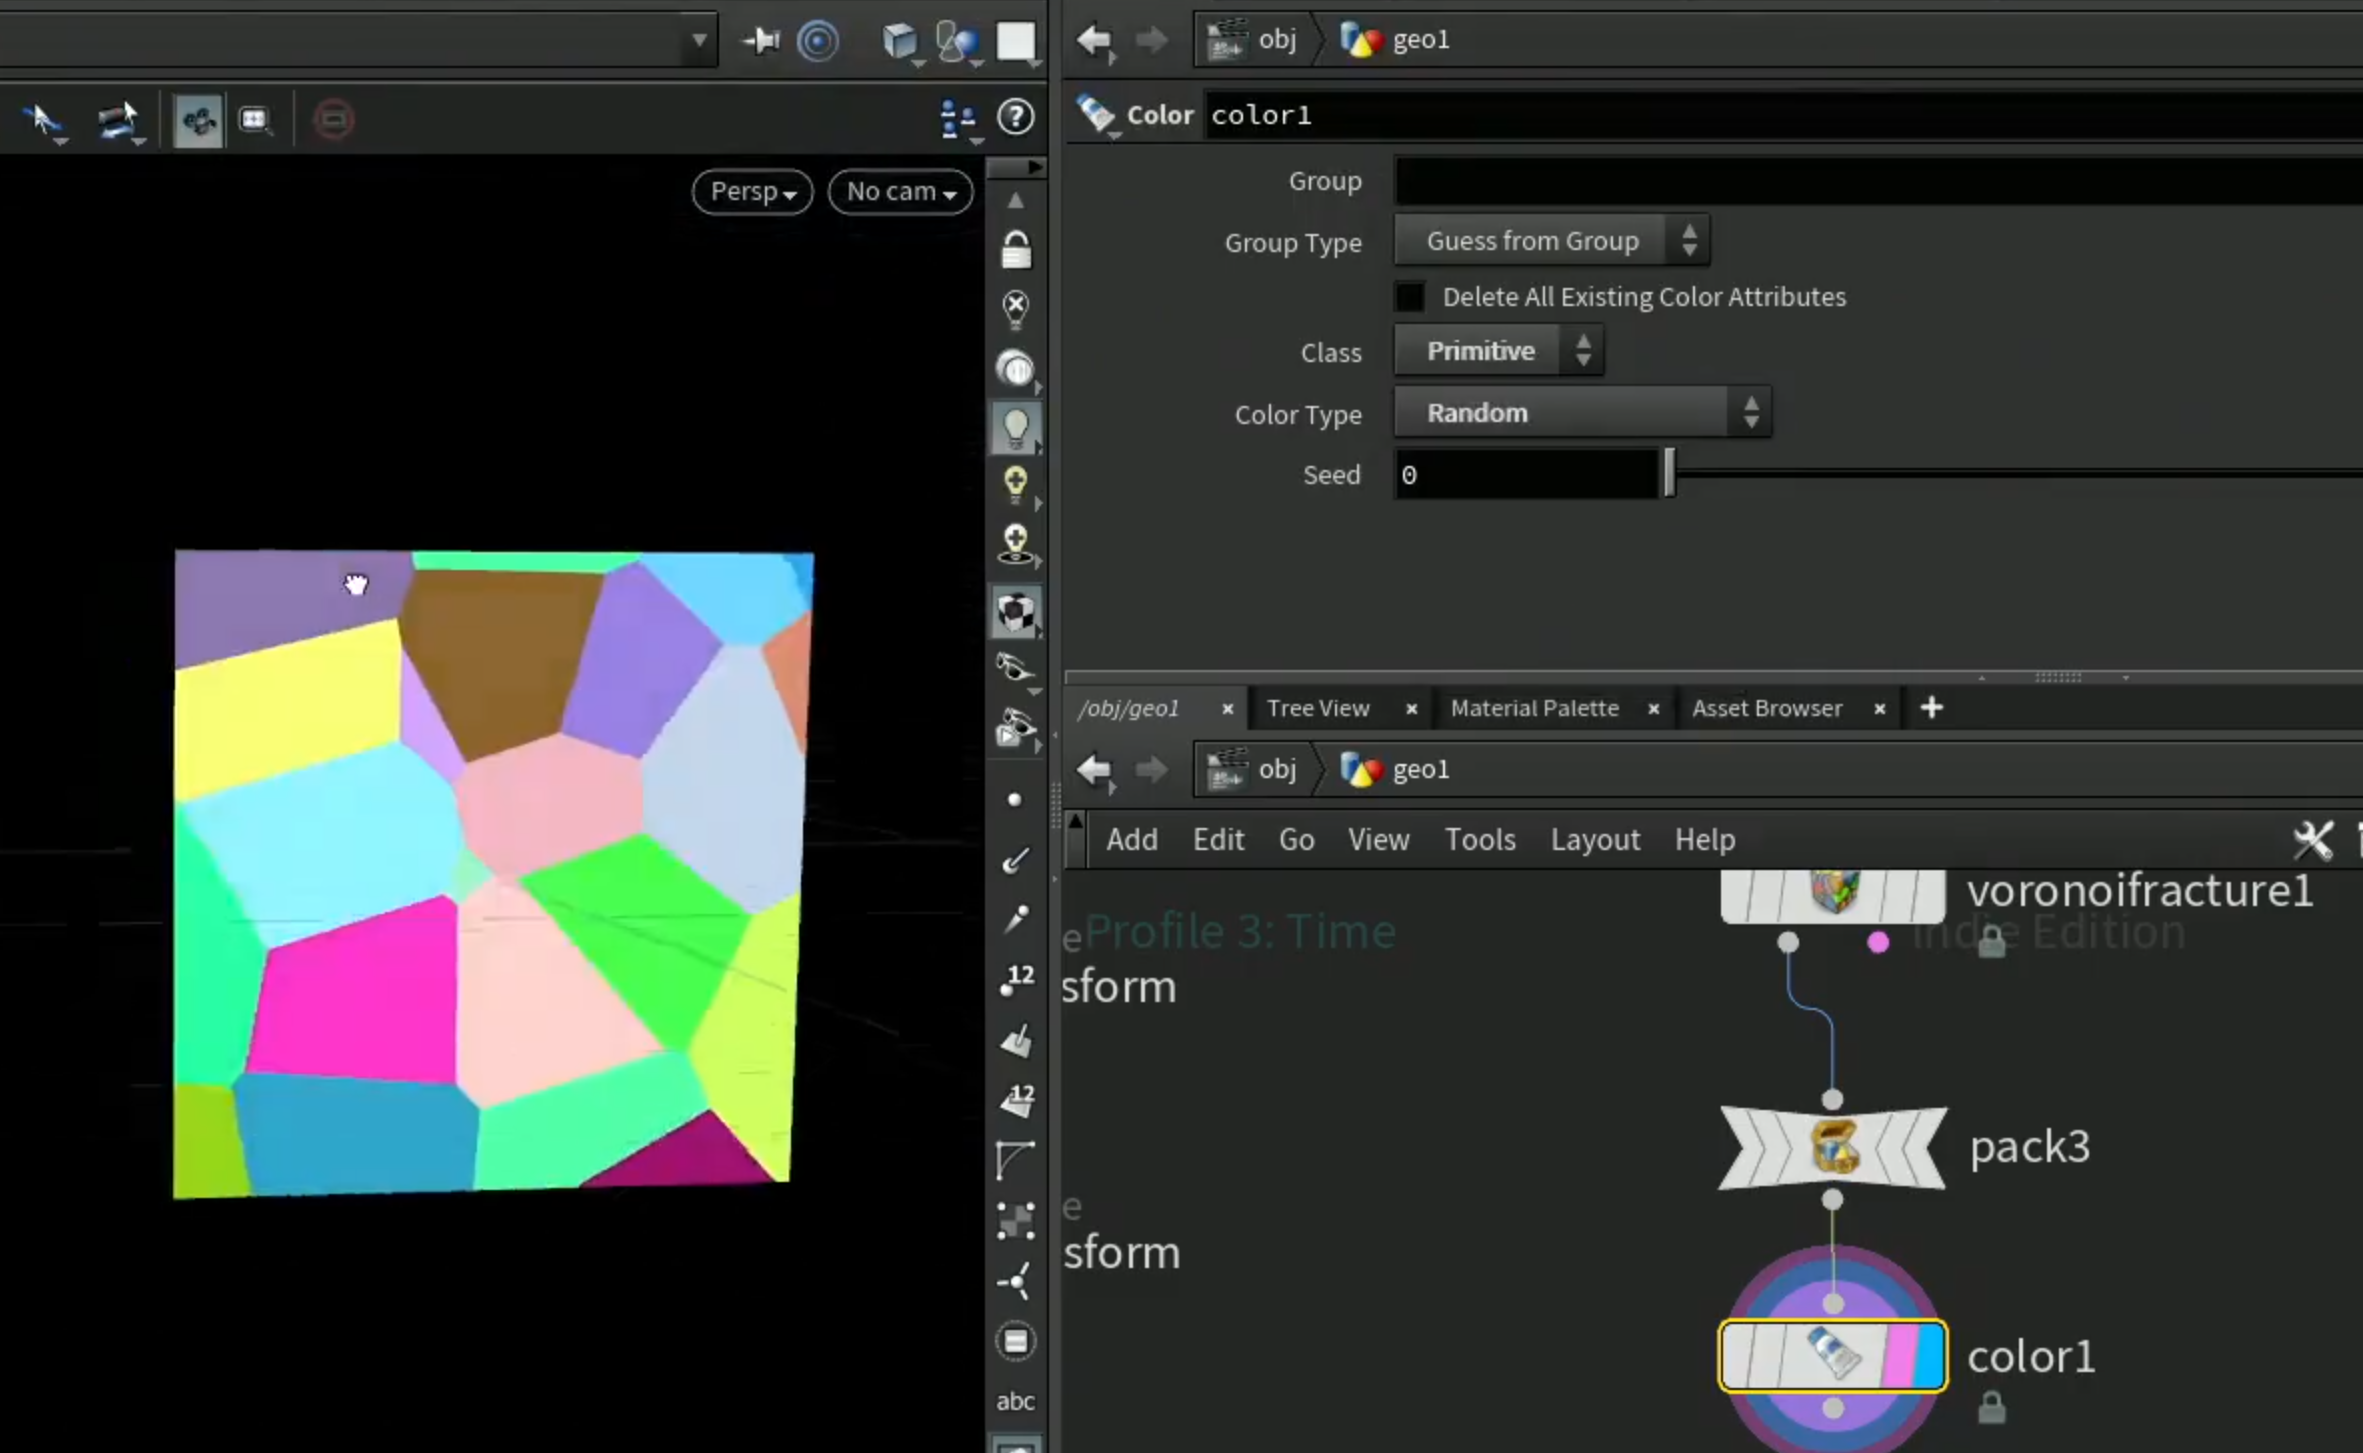Open viewport layout options icon
The height and width of the screenshot is (1453, 2363).
957,119
